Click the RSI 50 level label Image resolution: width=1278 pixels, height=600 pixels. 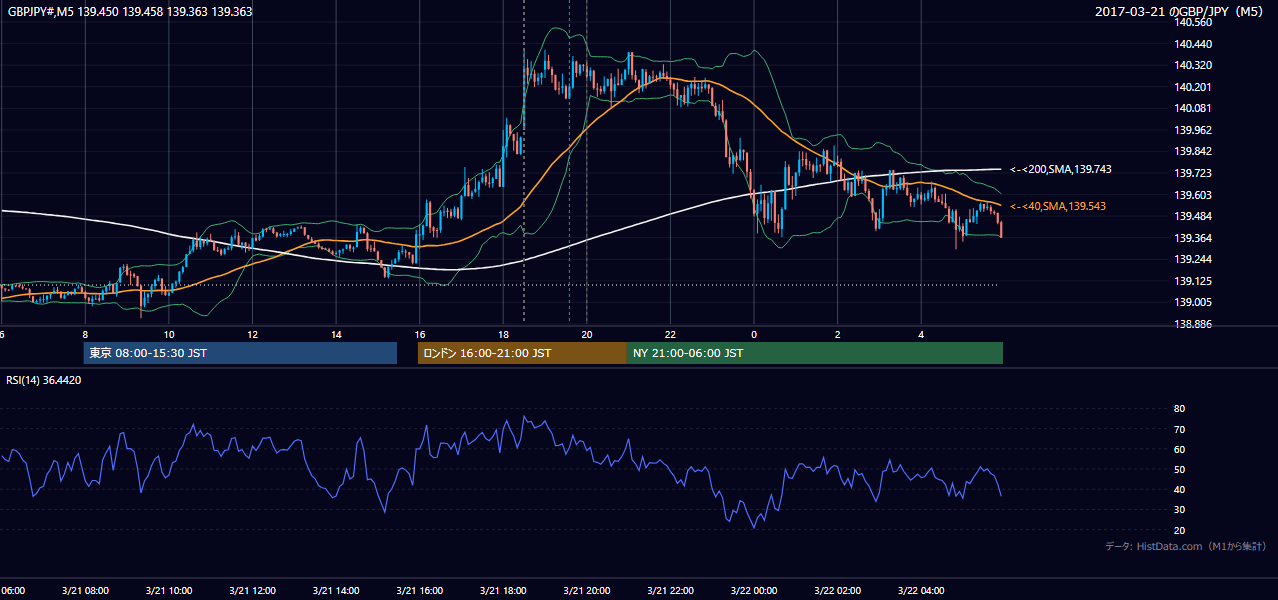click(1179, 469)
